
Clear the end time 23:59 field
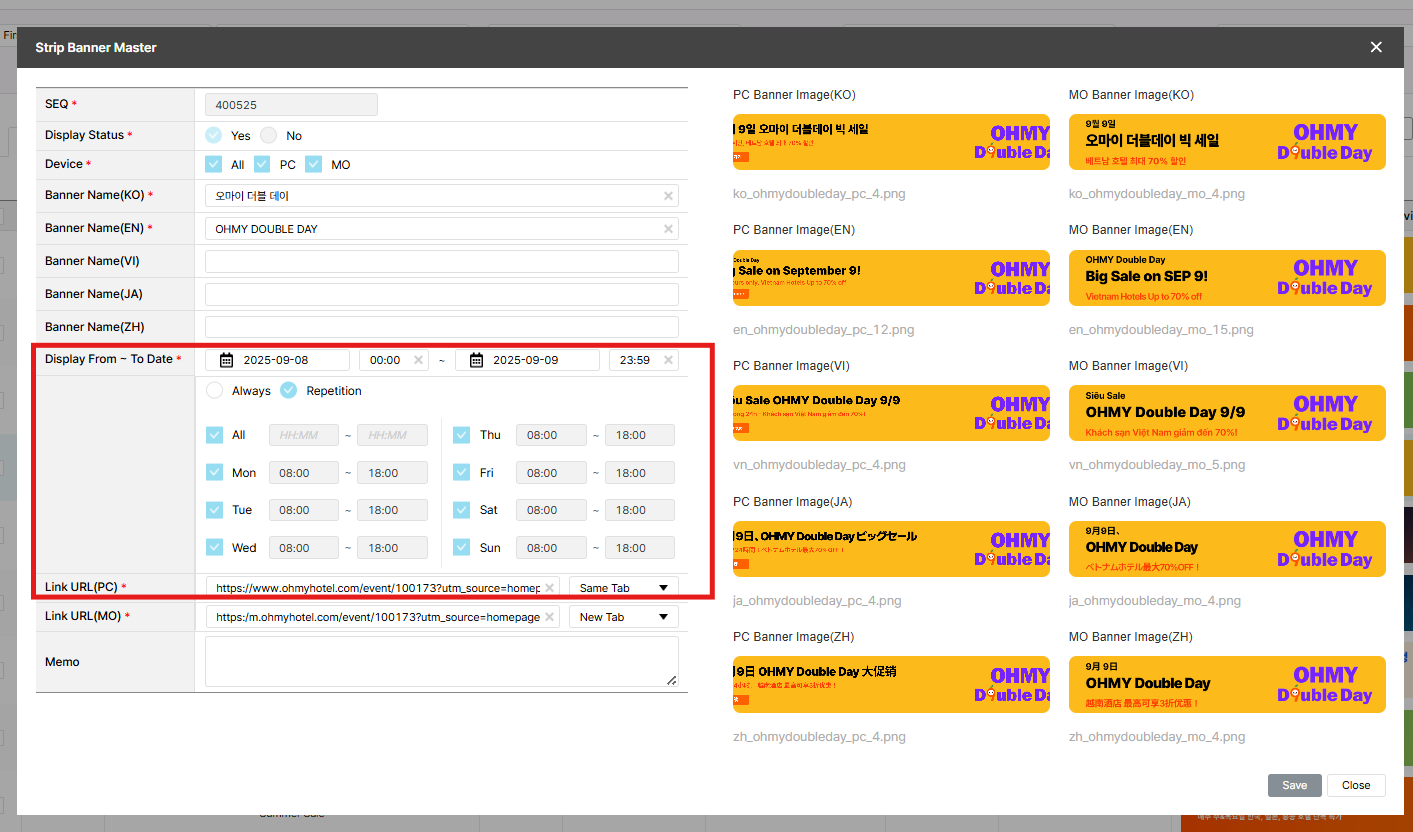pos(668,360)
